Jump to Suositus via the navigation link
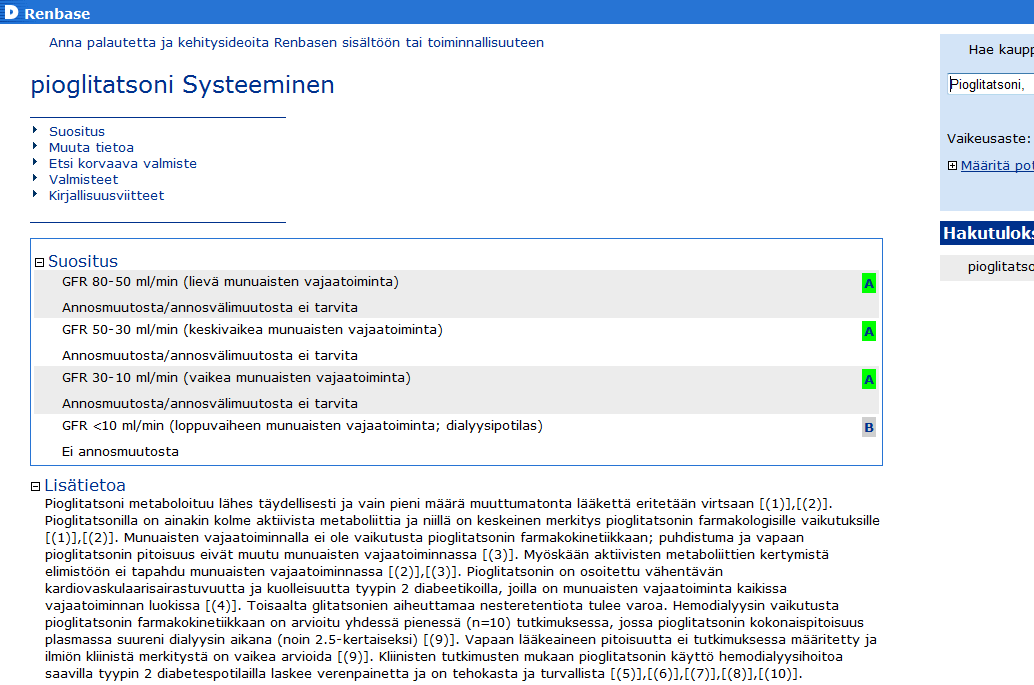 (x=76, y=131)
